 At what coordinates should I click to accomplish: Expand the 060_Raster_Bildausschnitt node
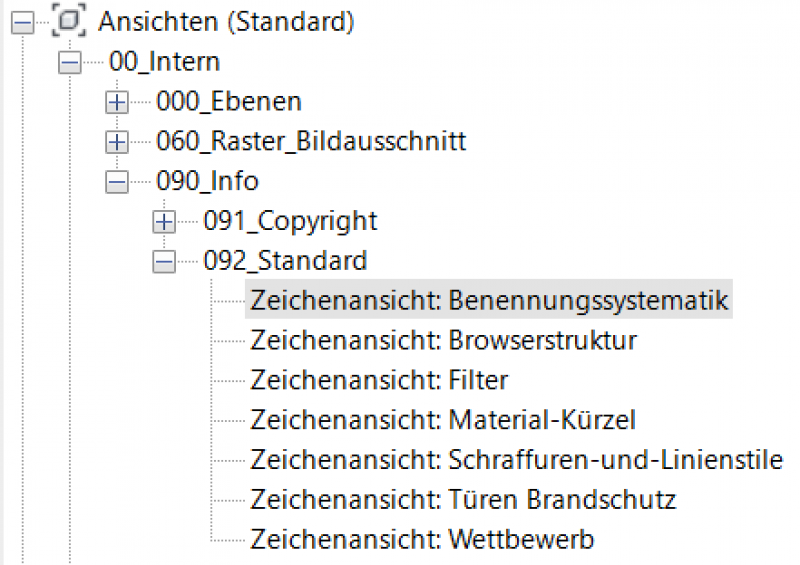click(118, 142)
